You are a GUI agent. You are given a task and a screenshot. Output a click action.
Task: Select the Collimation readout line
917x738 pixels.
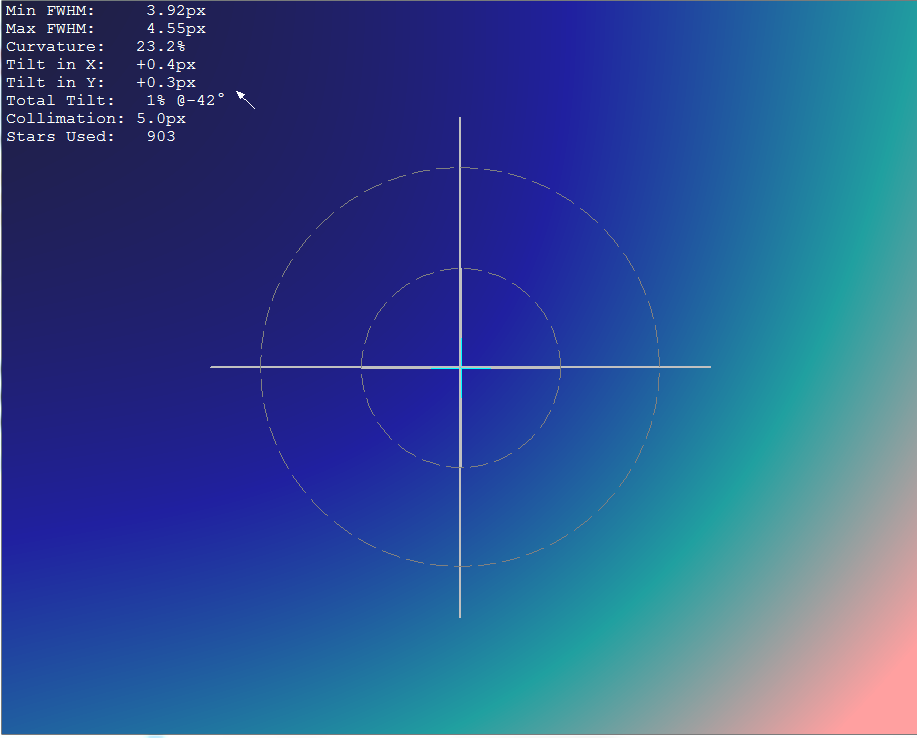pyautogui.click(x=95, y=118)
